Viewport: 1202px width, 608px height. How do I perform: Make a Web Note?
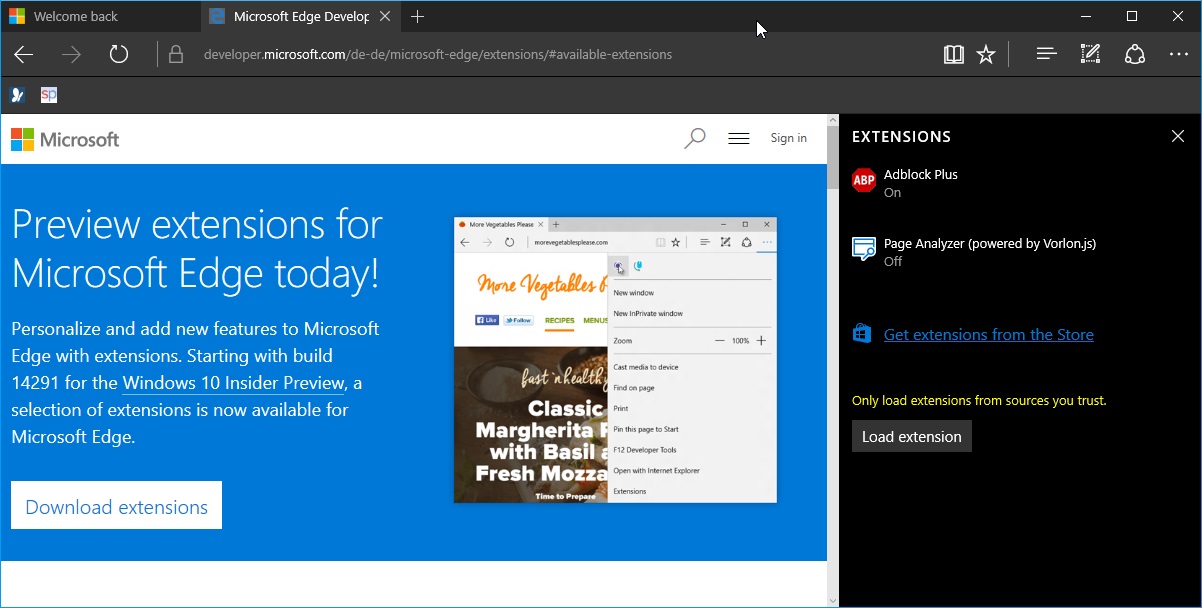click(1090, 54)
